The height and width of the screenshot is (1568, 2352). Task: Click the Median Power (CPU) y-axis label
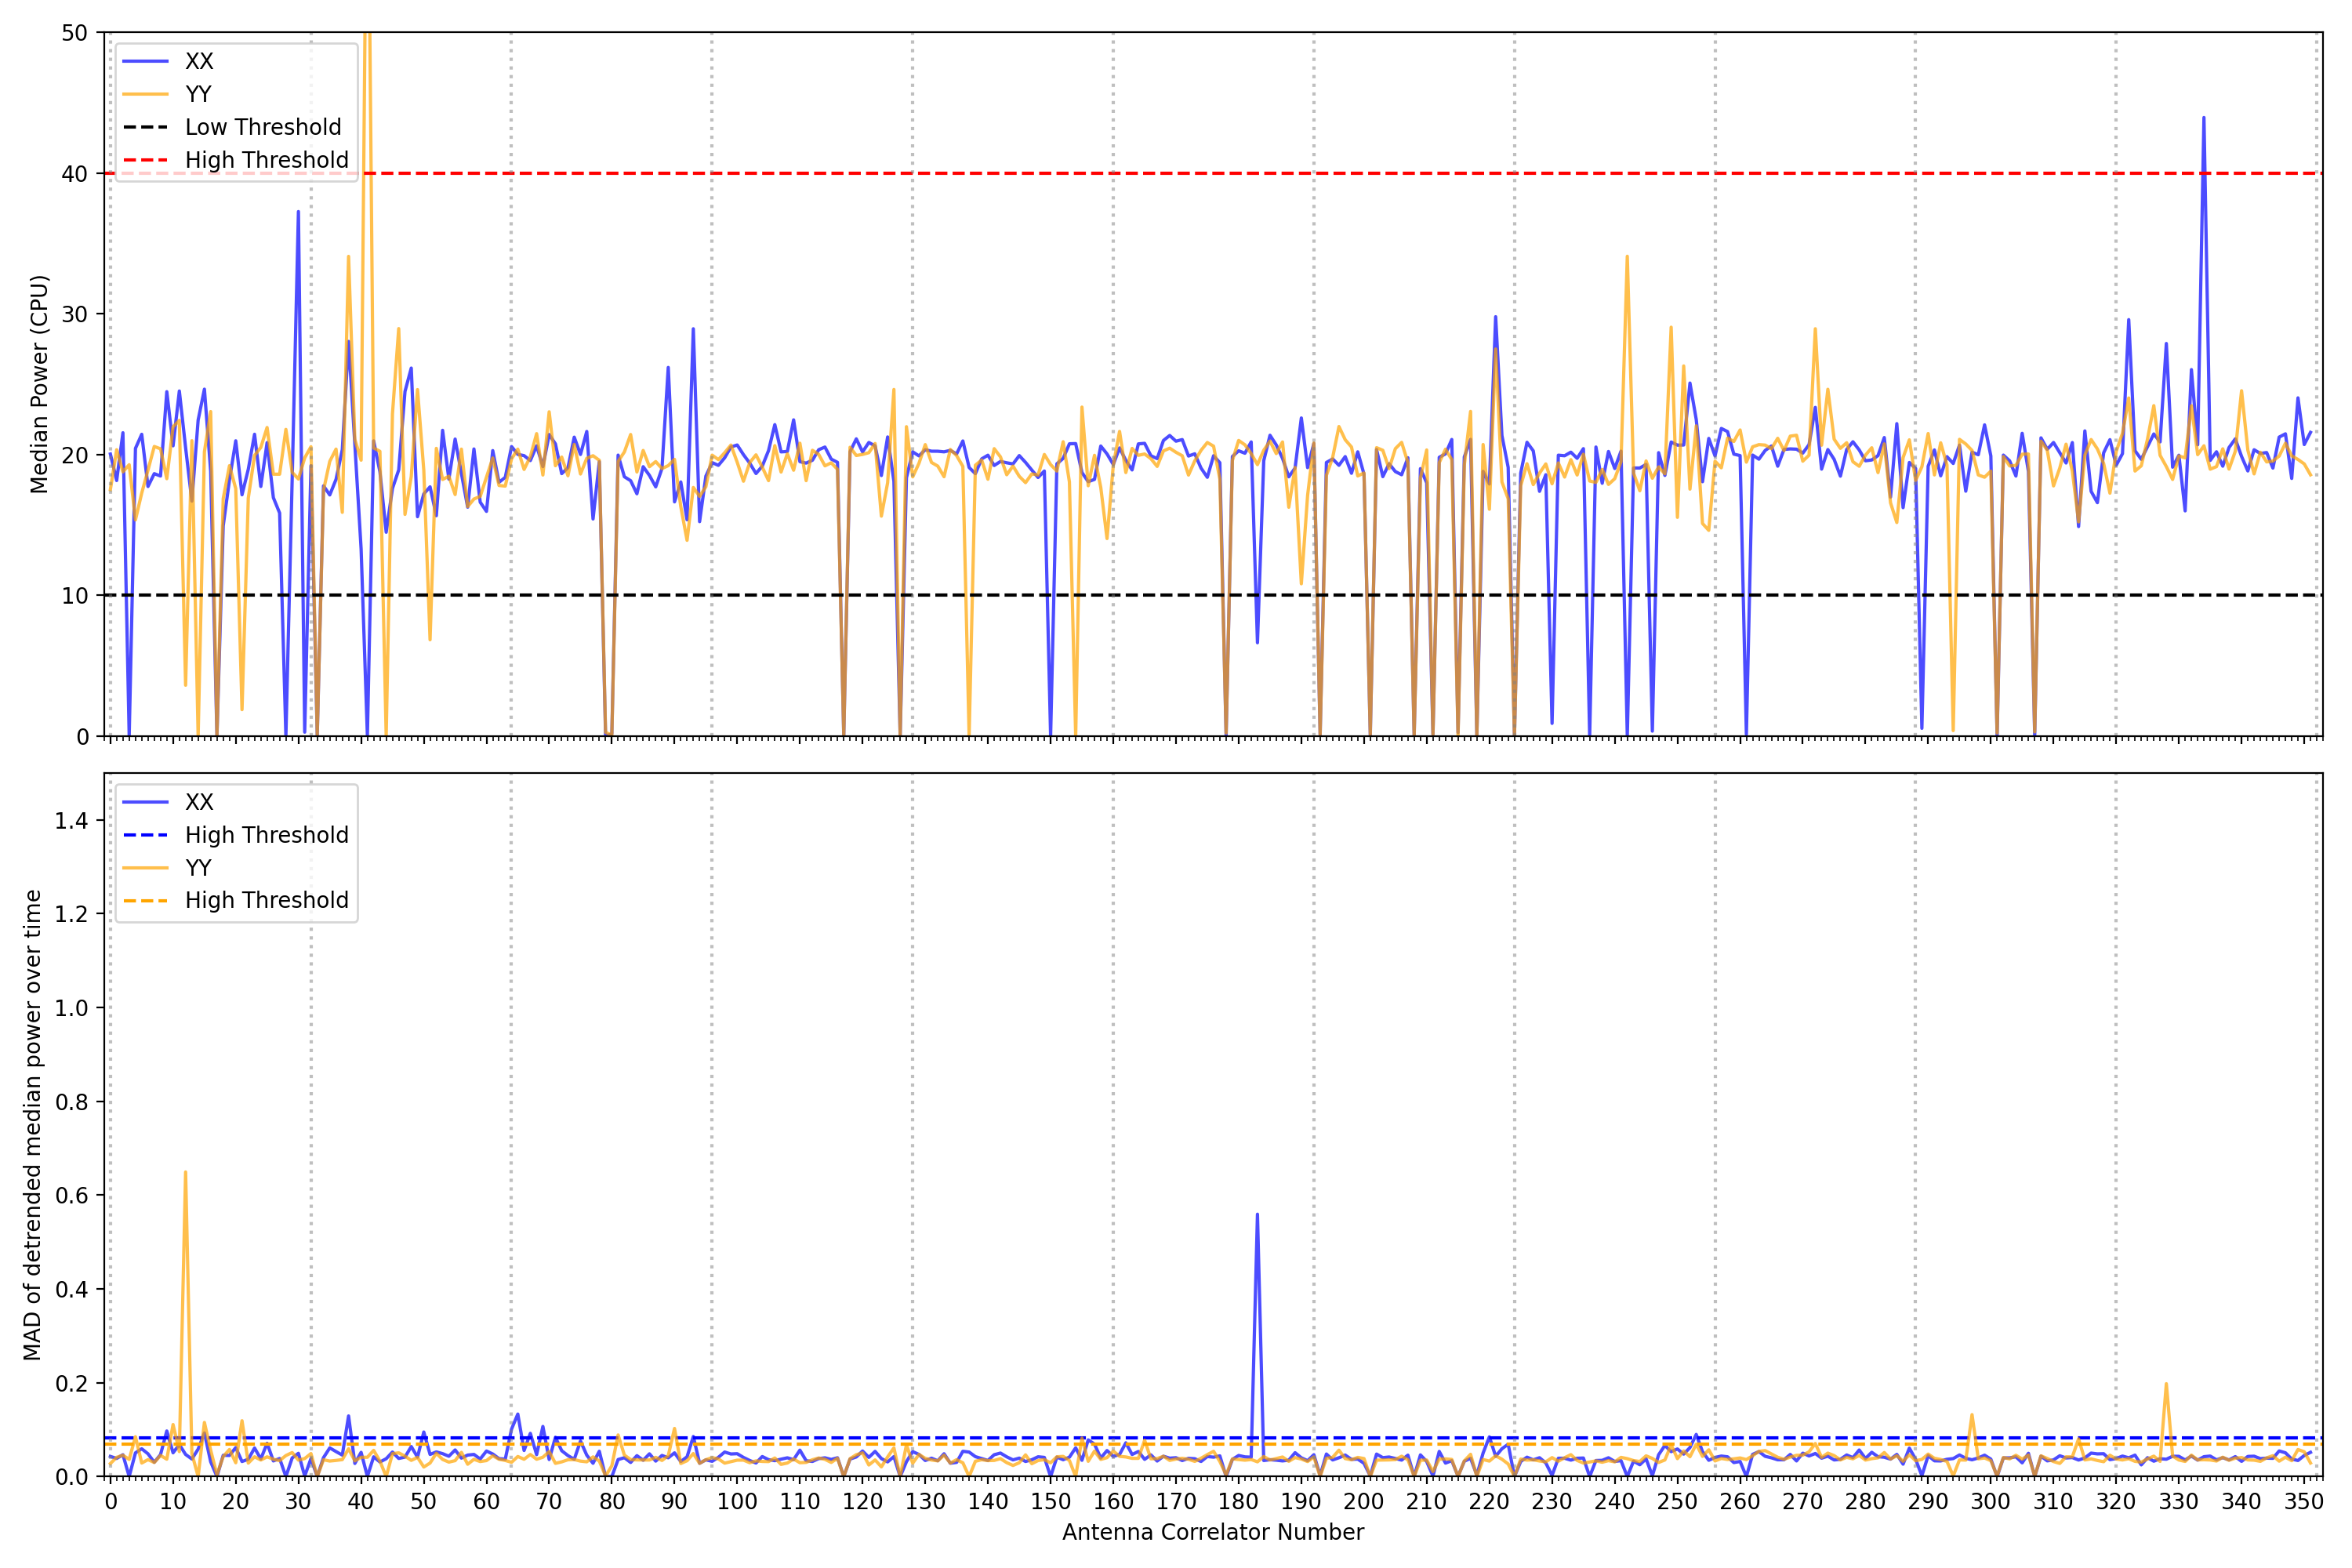click(39, 384)
